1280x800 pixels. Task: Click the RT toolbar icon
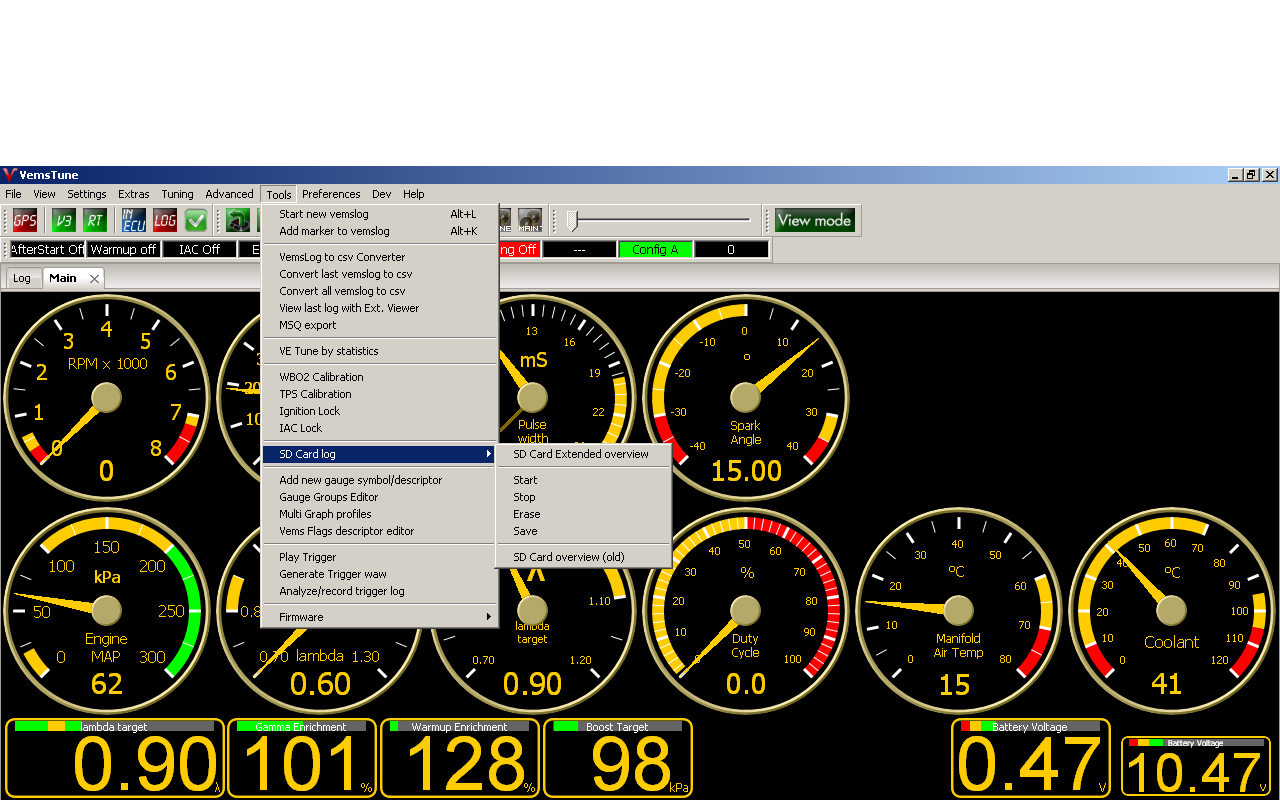tap(95, 220)
